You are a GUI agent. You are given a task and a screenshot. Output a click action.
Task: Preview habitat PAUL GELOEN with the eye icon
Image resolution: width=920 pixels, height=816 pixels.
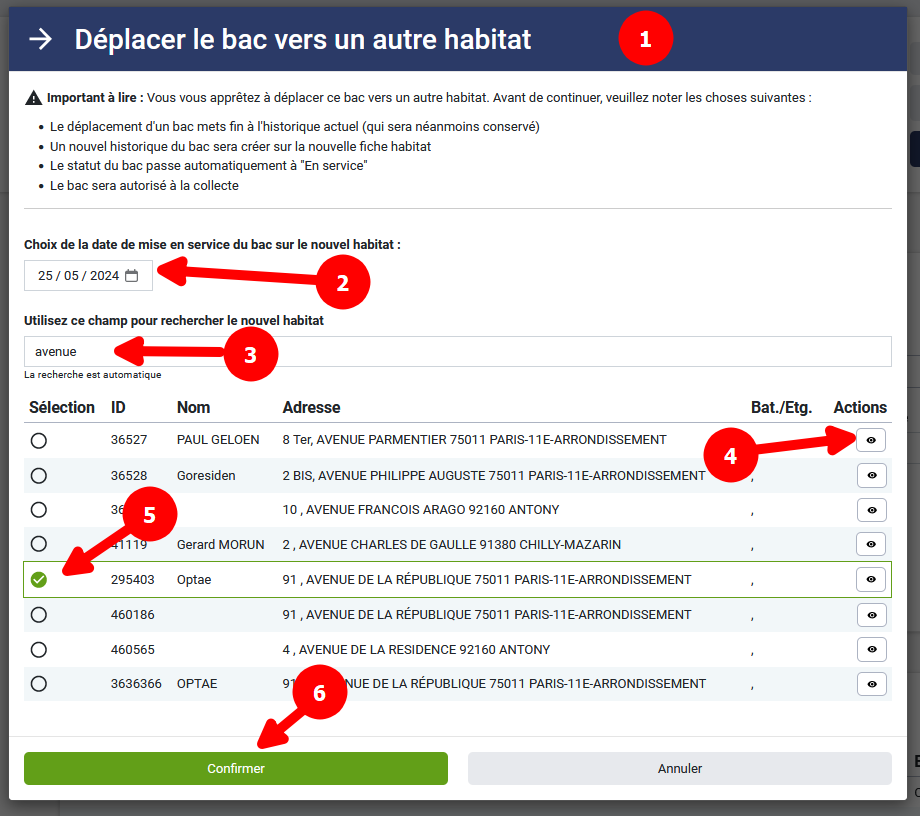[x=871, y=440]
